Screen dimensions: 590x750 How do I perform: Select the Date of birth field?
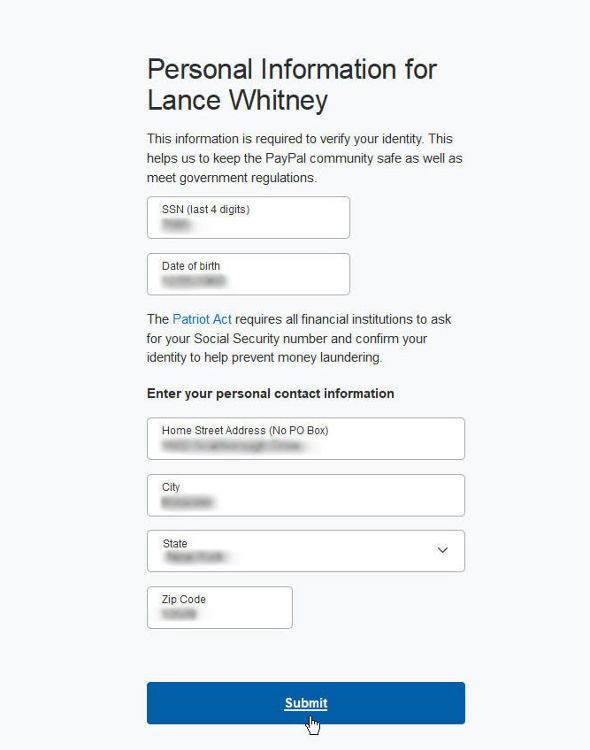248,274
